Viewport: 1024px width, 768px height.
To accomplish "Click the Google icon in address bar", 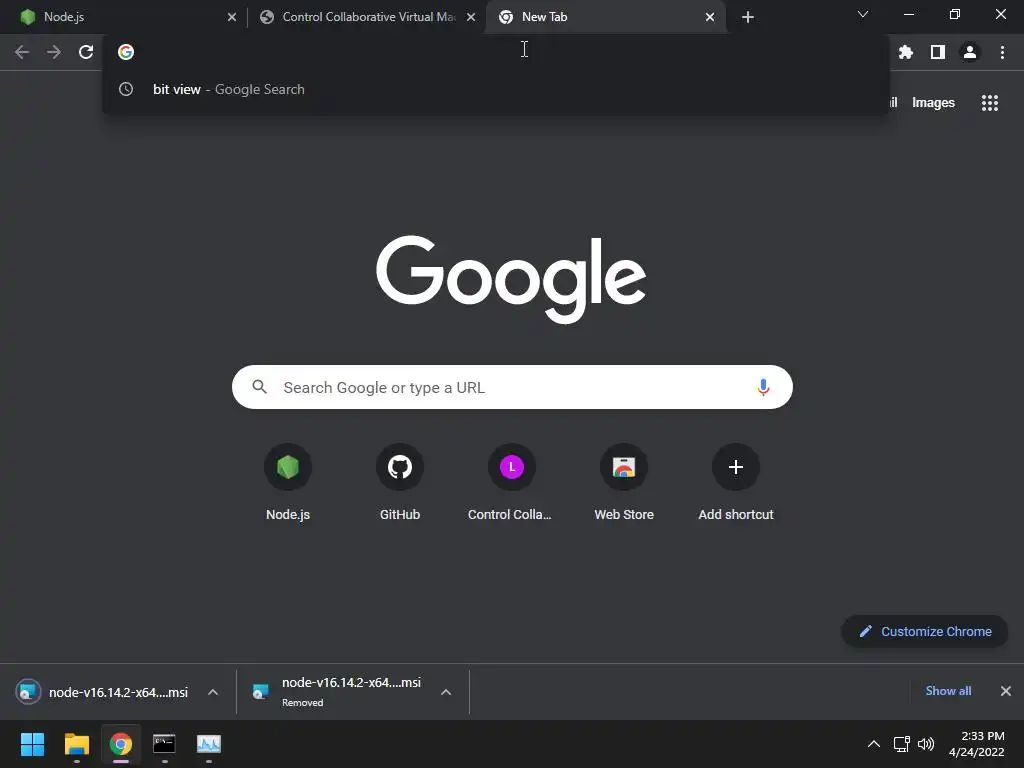I will [126, 52].
